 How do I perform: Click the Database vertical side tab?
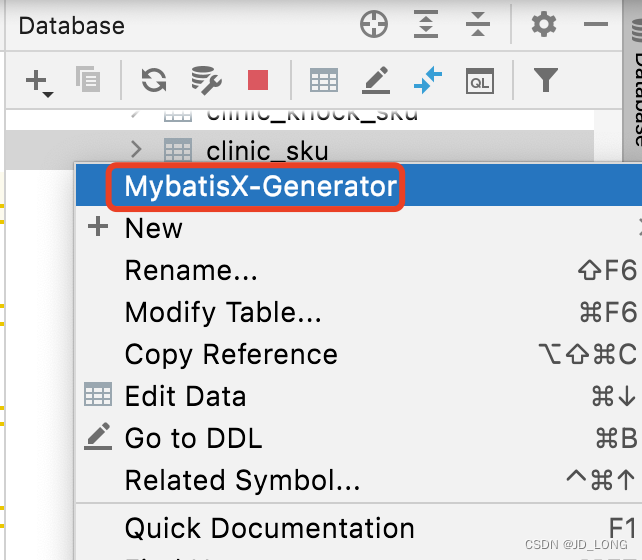tap(634, 82)
